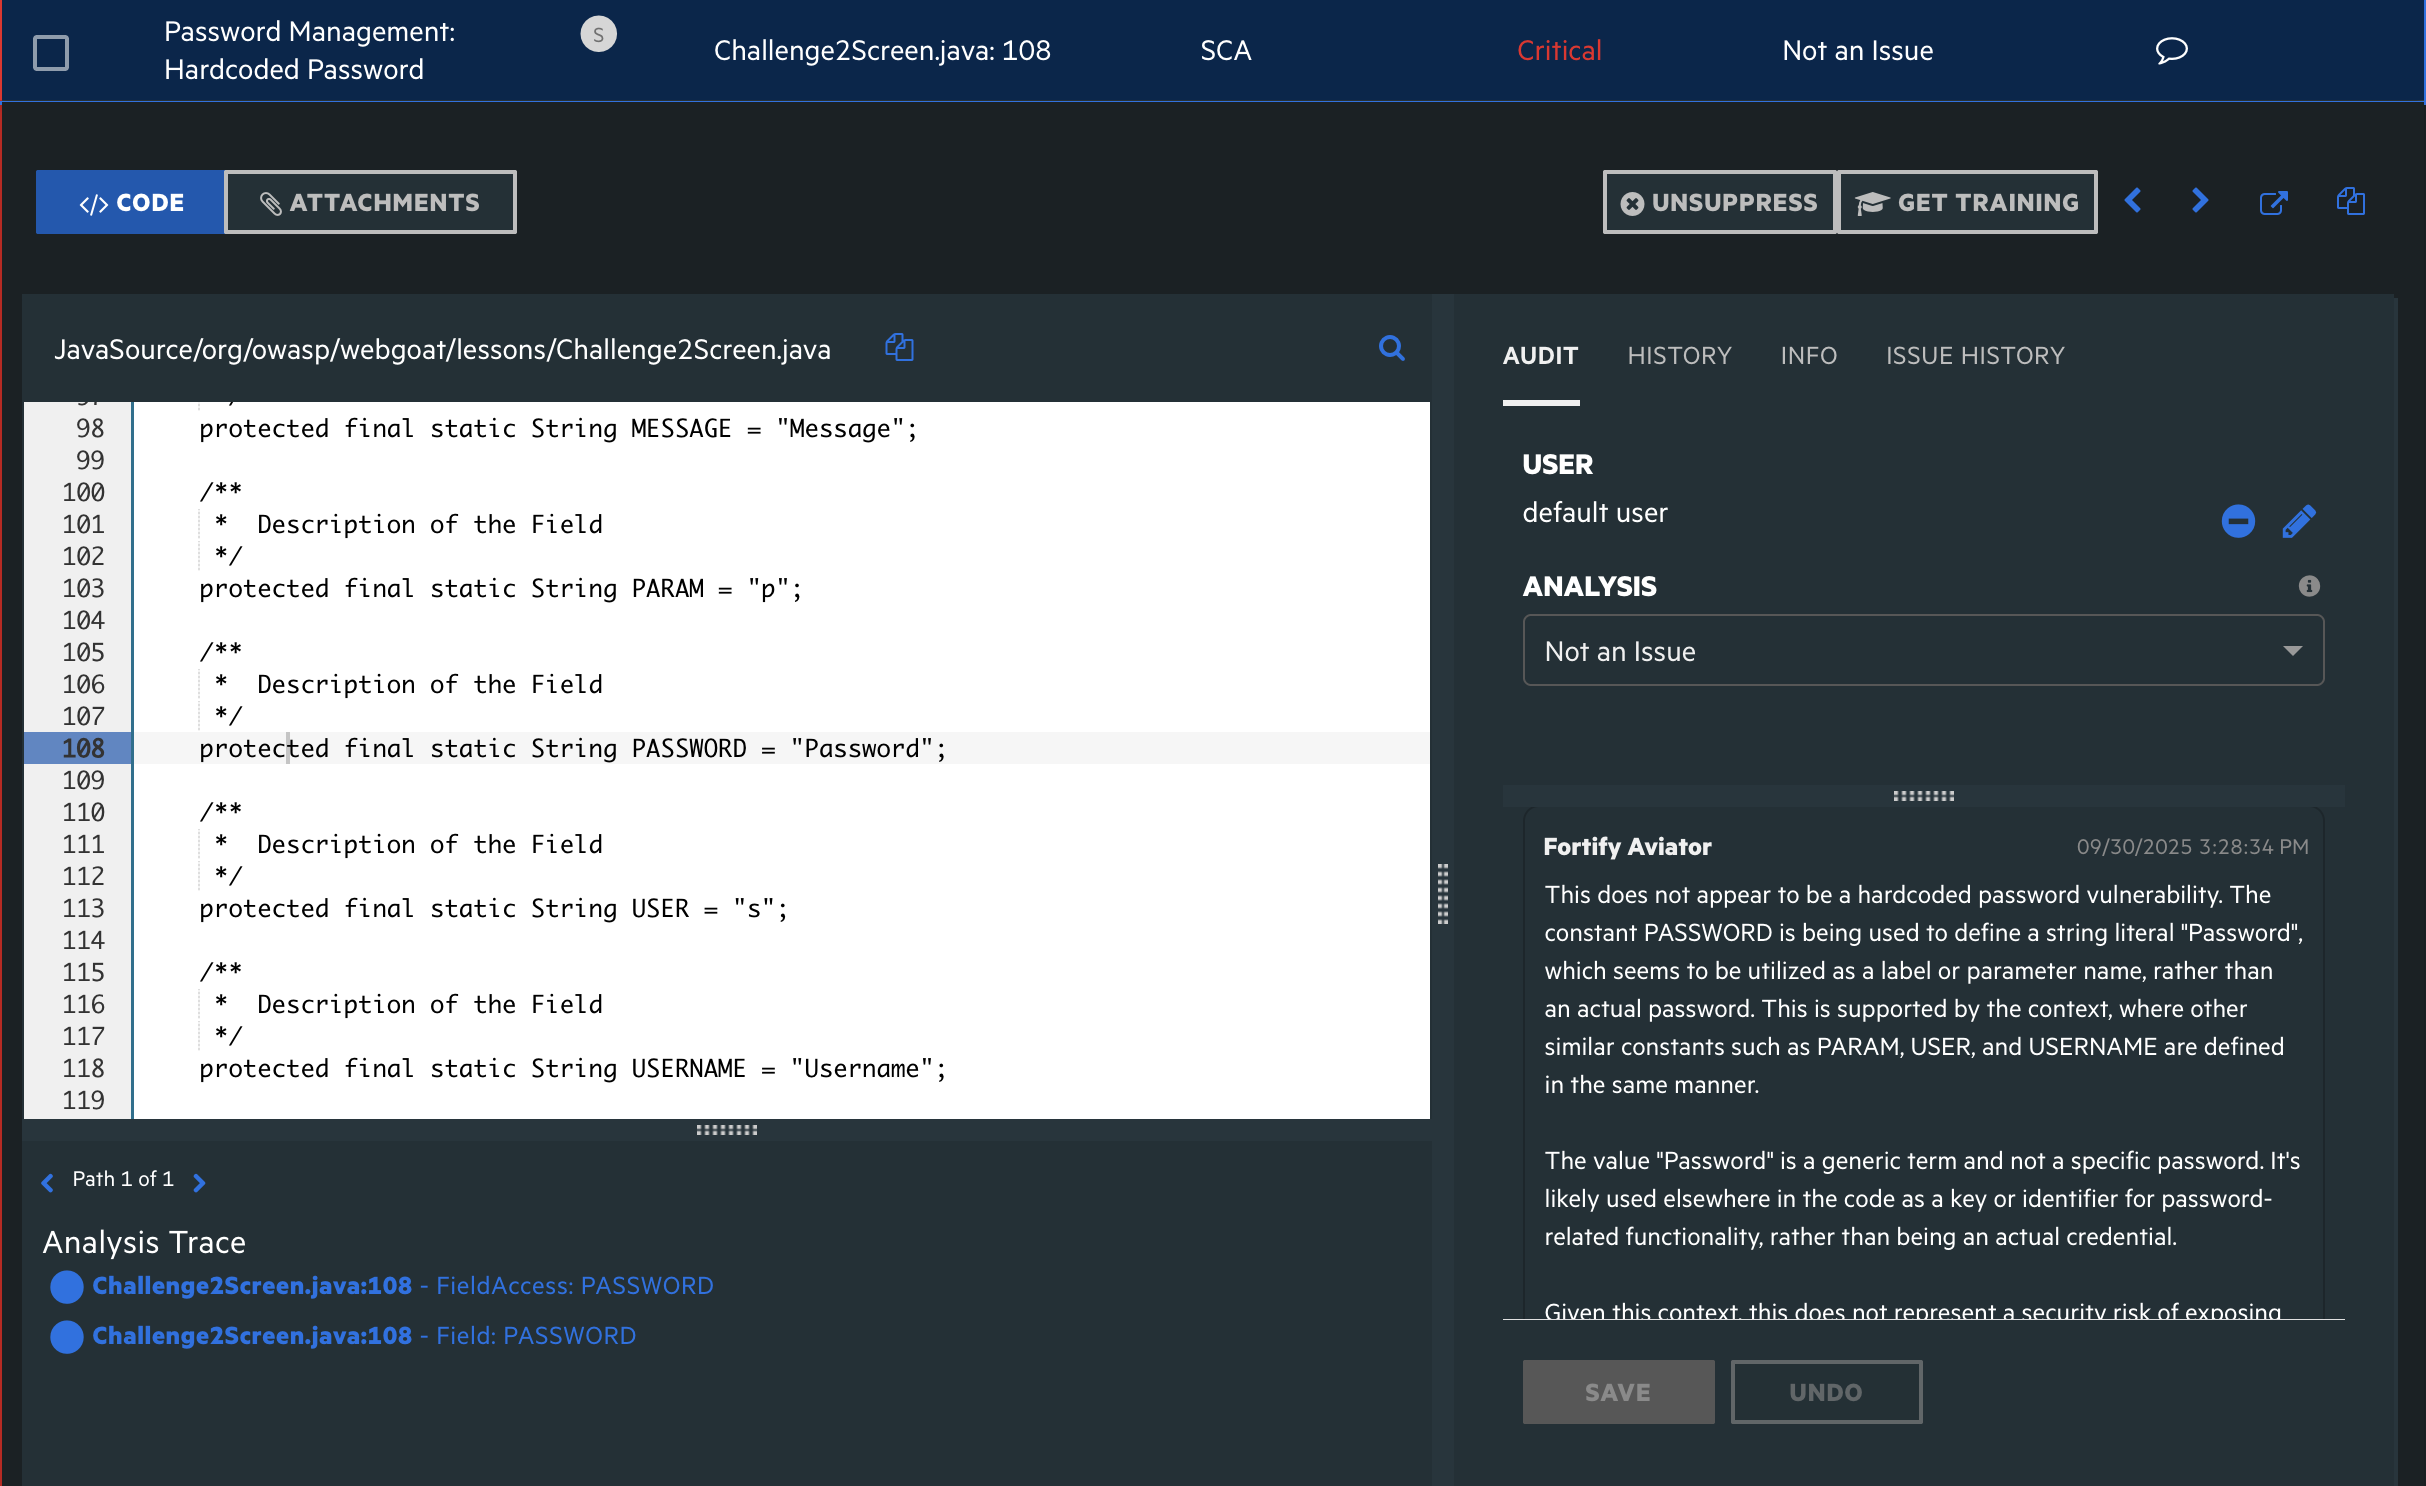Go to the previous analysis trace path chevron
This screenshot has height=1486, width=2426.
[x=47, y=1183]
